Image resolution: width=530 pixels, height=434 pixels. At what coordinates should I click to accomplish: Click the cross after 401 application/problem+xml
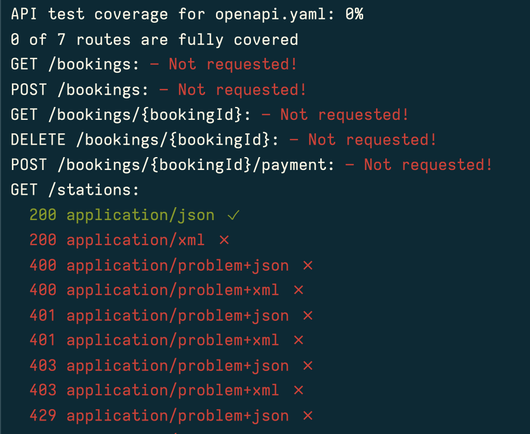tap(298, 340)
